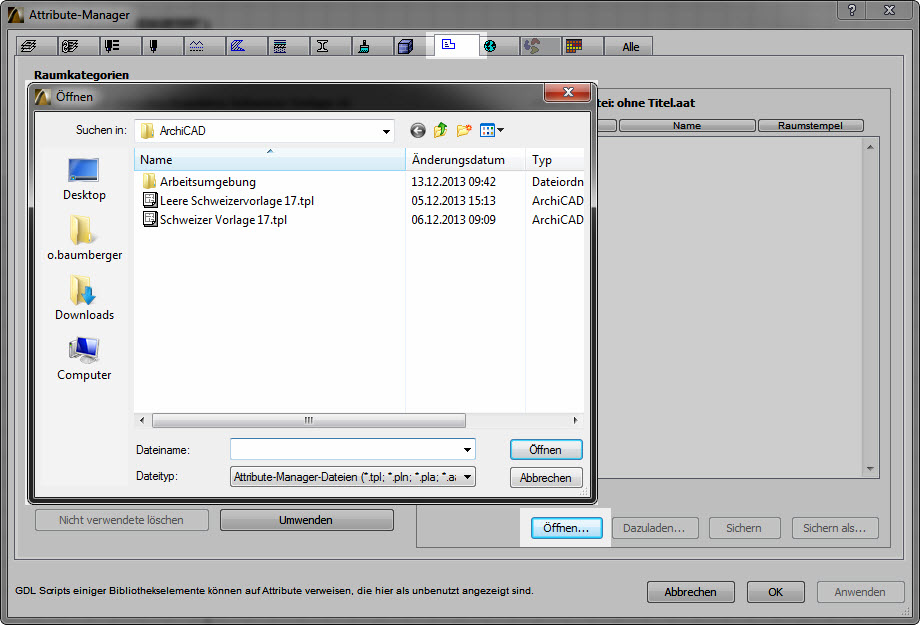Click the Öffnen... button in Attribute-Manager

566,528
